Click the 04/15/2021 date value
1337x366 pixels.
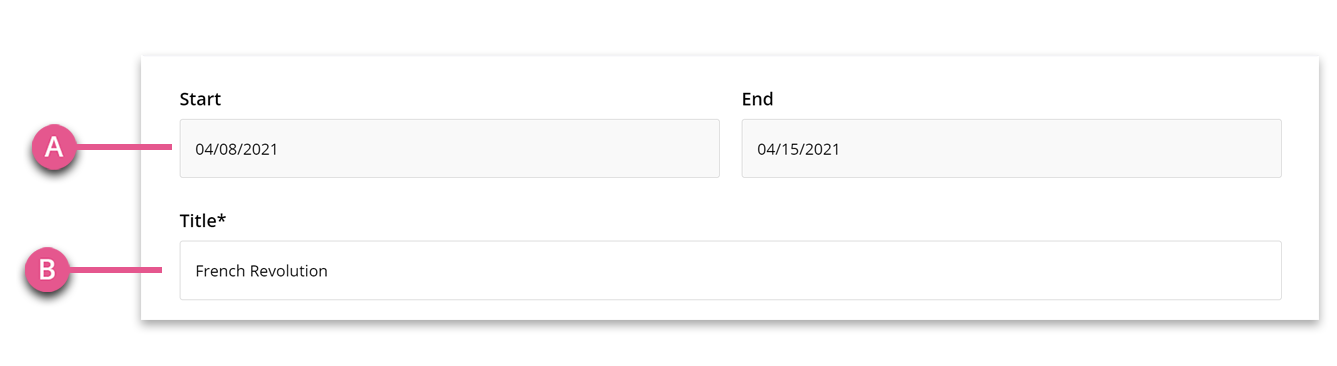pyautogui.click(x=798, y=150)
